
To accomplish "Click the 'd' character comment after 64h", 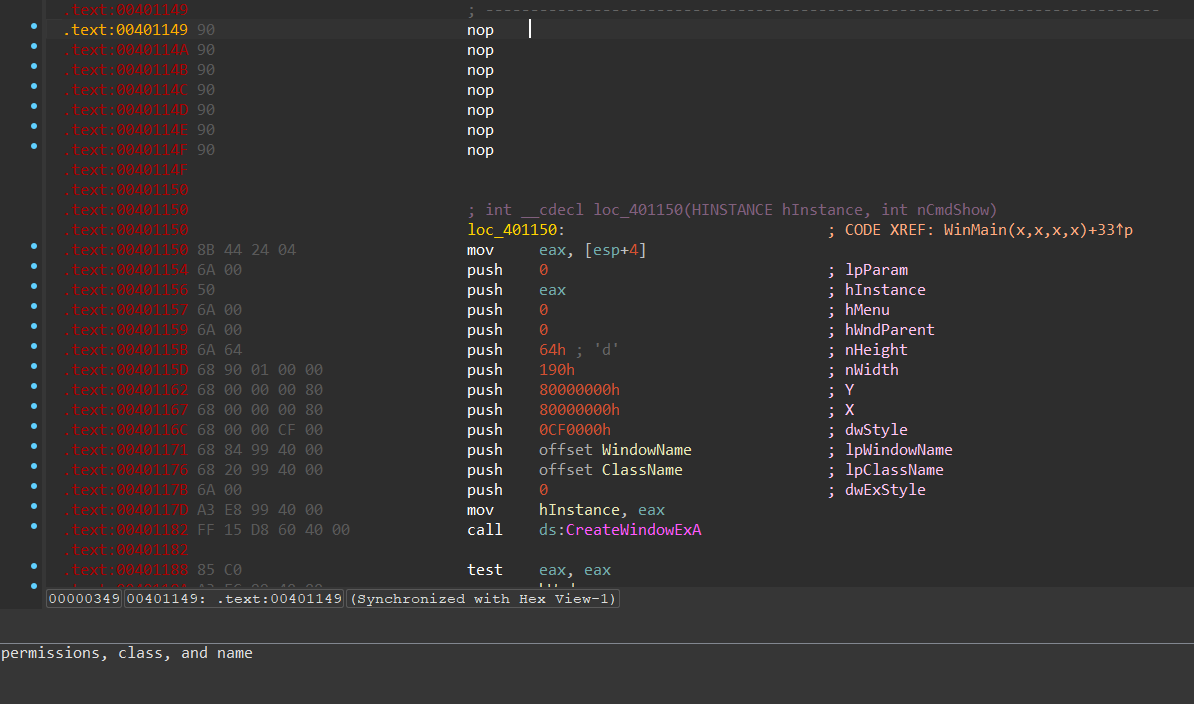I will pos(606,350).
